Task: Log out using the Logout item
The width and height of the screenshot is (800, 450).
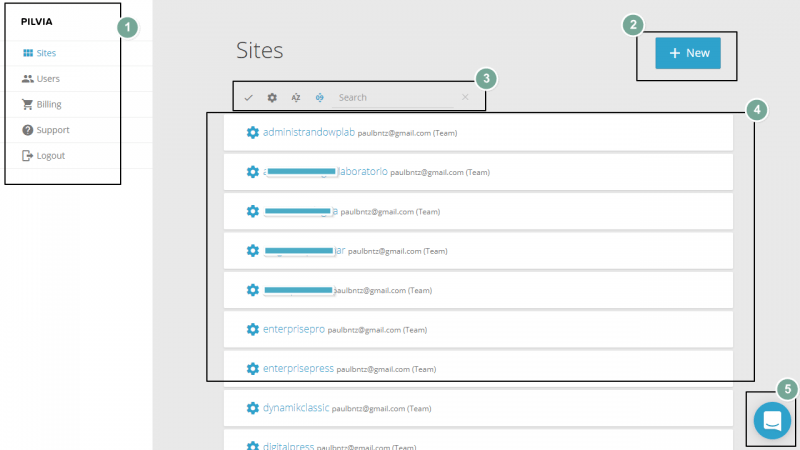Action: click(43, 156)
